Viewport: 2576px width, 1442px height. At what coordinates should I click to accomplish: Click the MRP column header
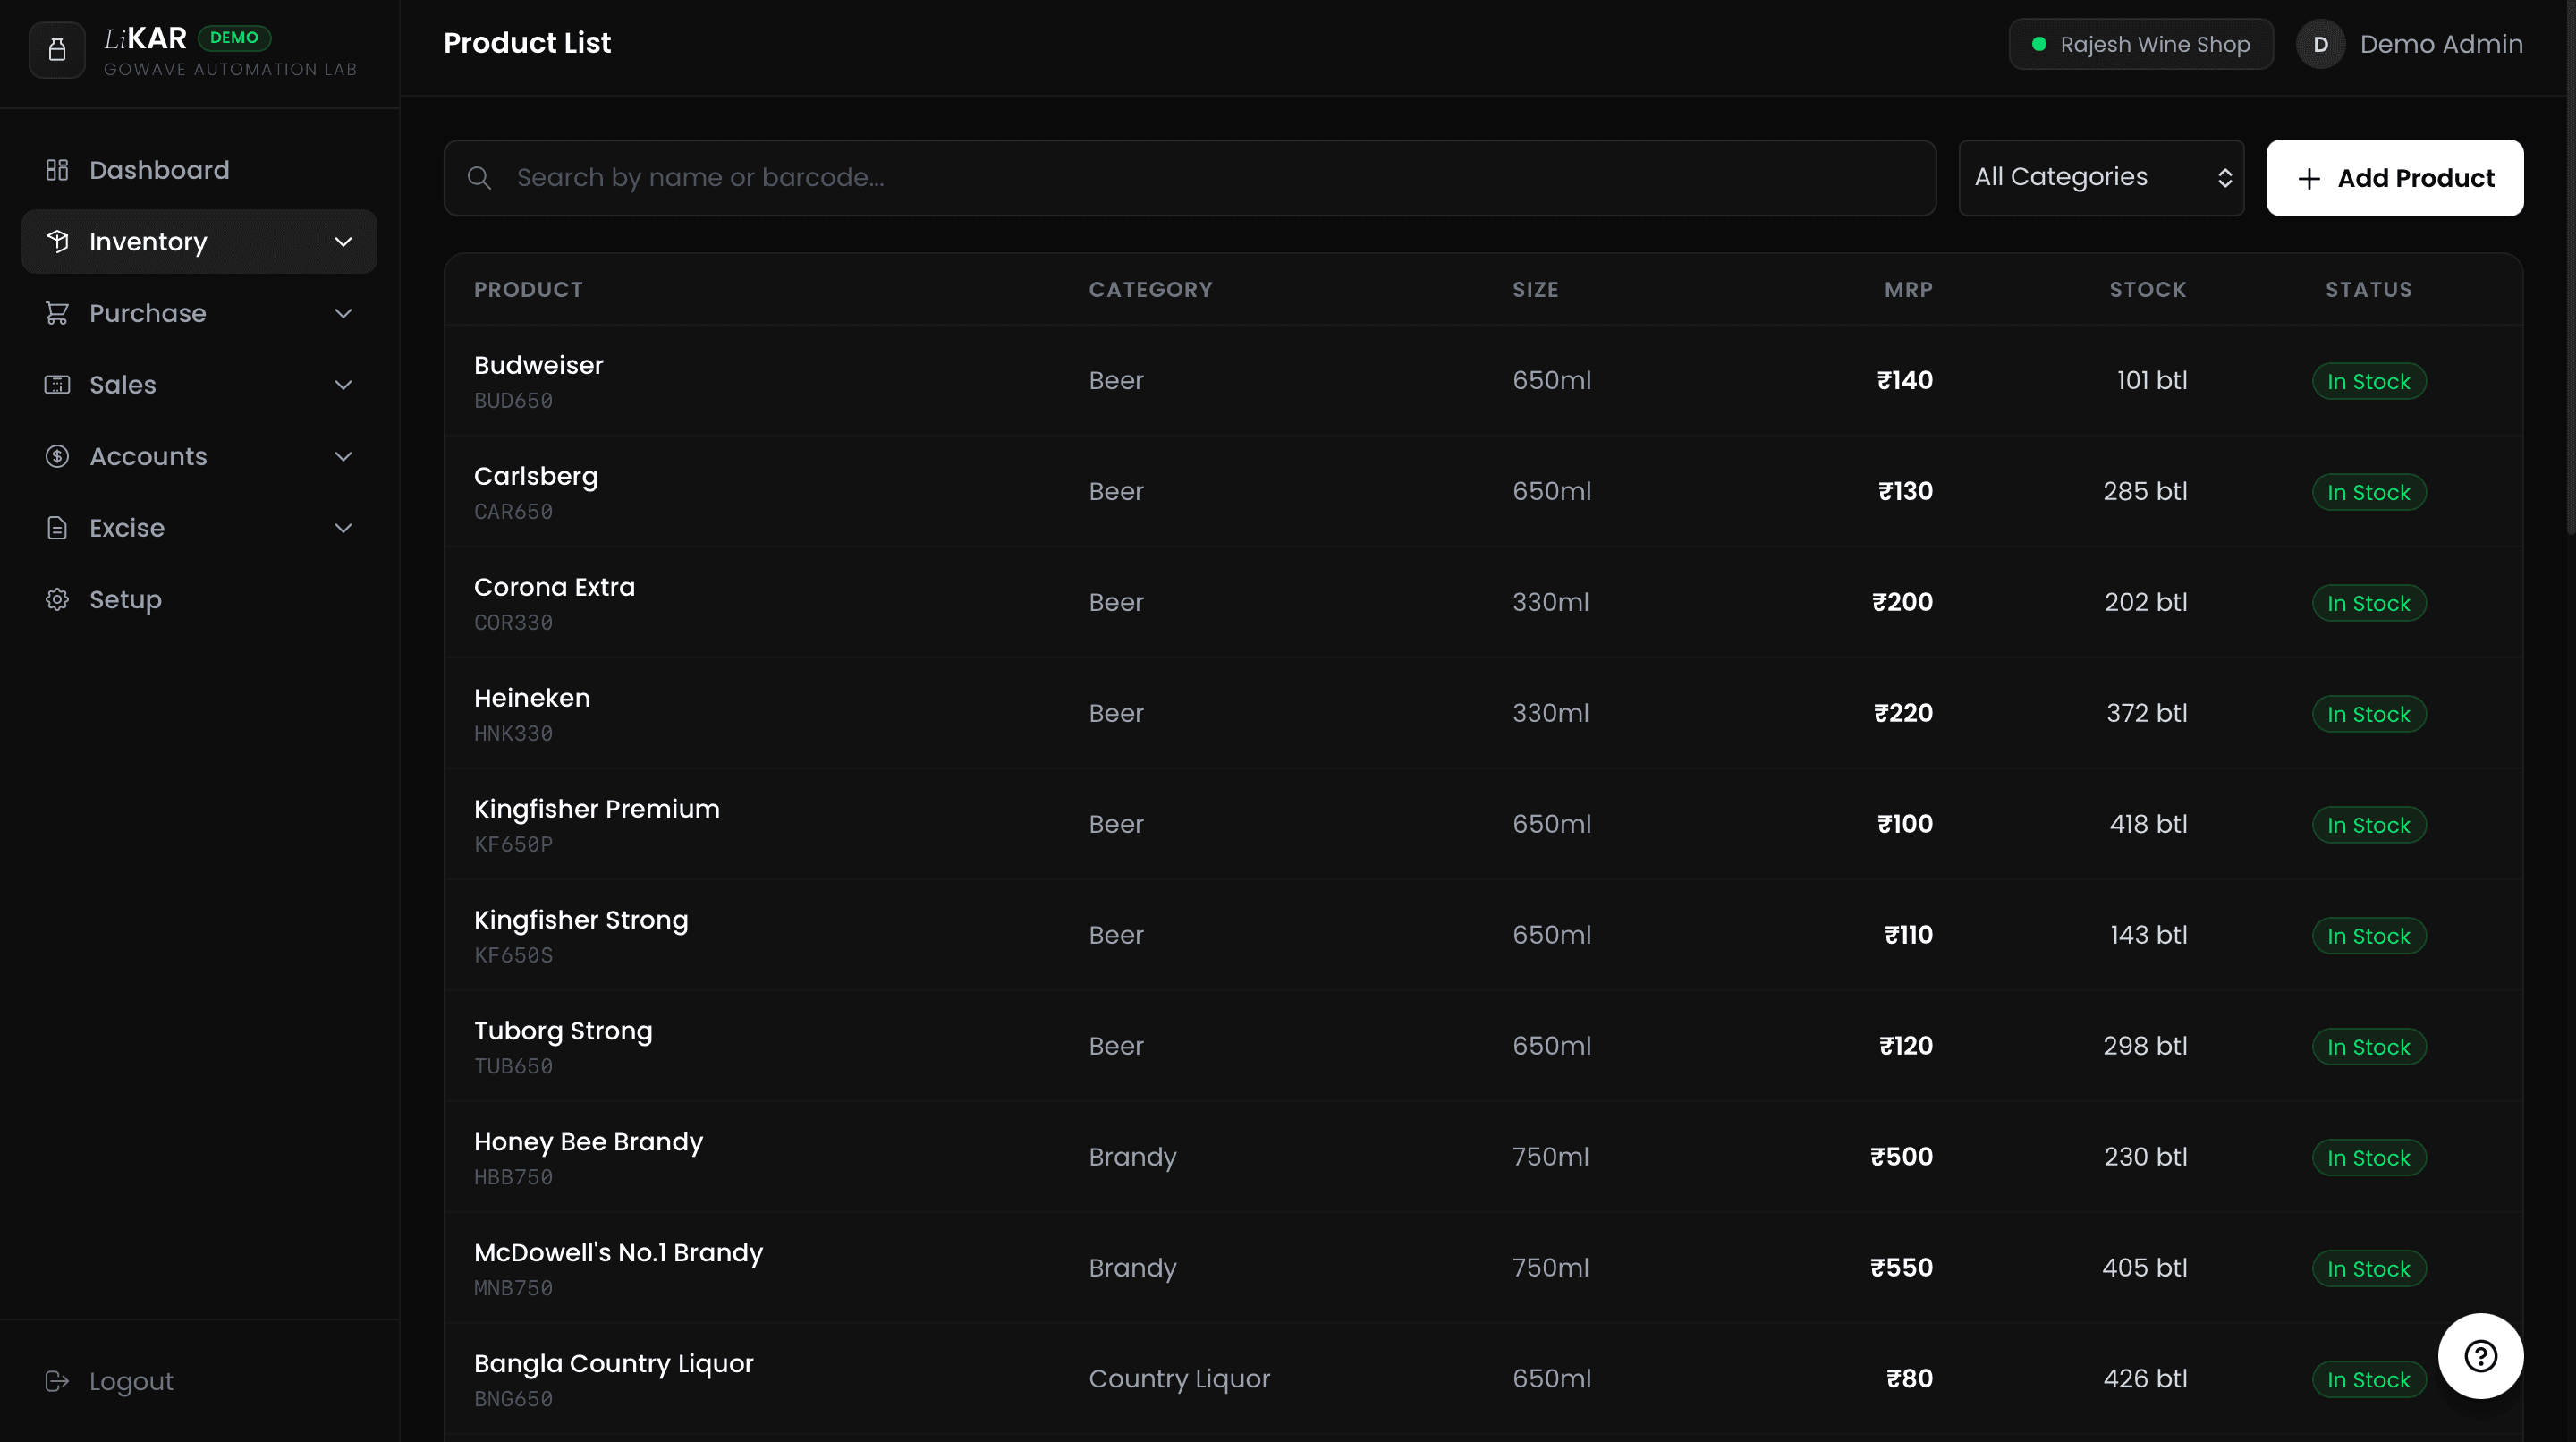(1908, 289)
